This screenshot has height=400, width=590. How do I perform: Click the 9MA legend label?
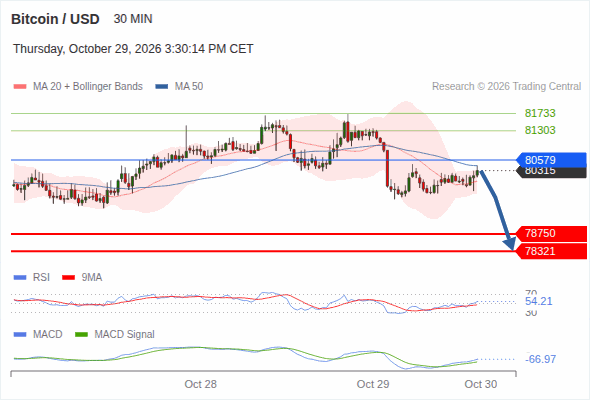click(92, 278)
